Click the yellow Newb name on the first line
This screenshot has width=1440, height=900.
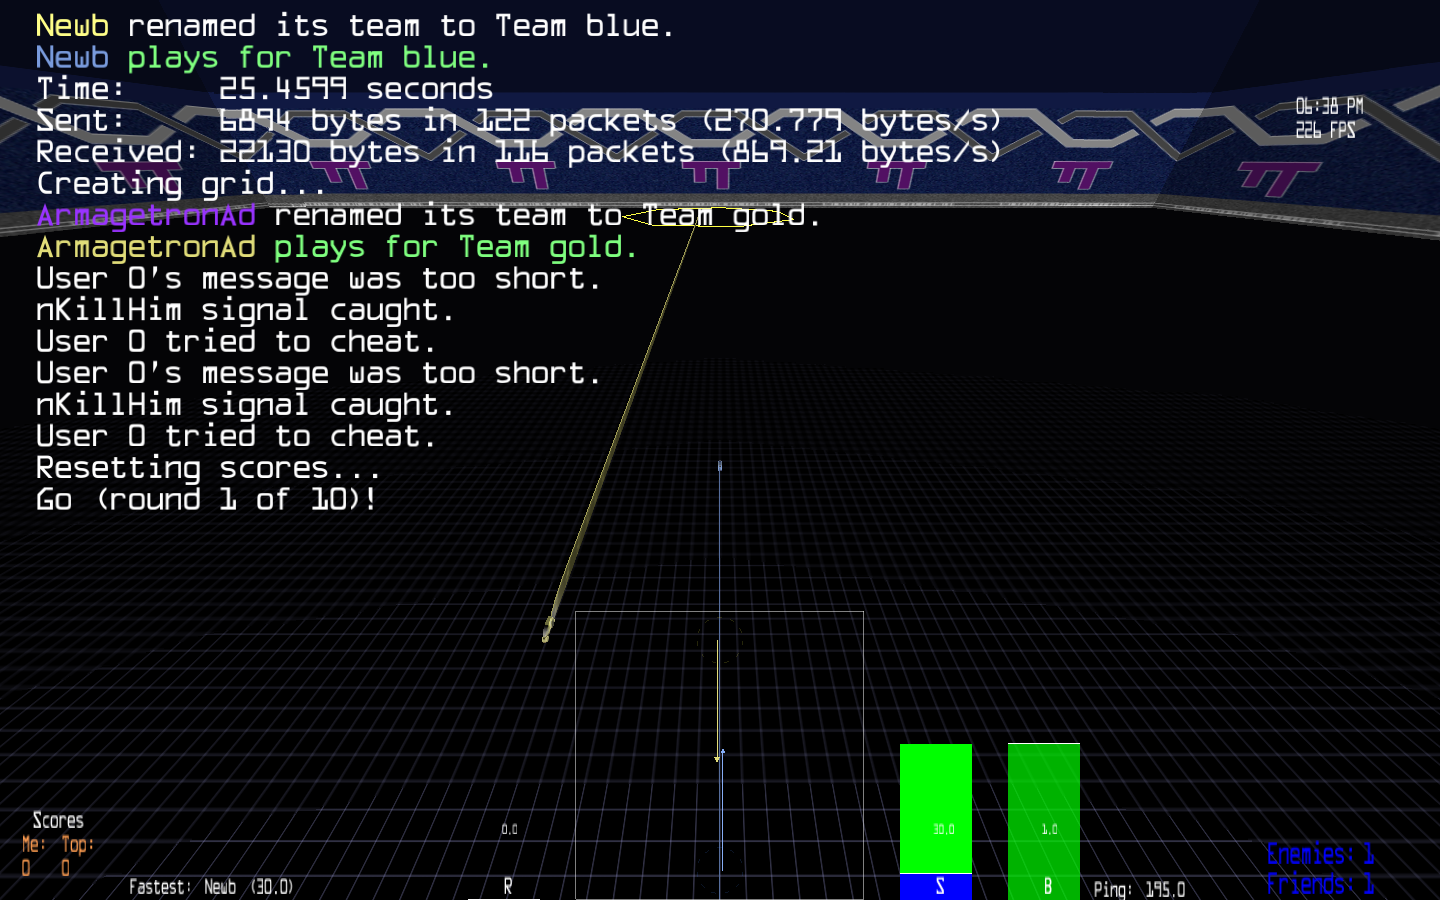point(72,26)
